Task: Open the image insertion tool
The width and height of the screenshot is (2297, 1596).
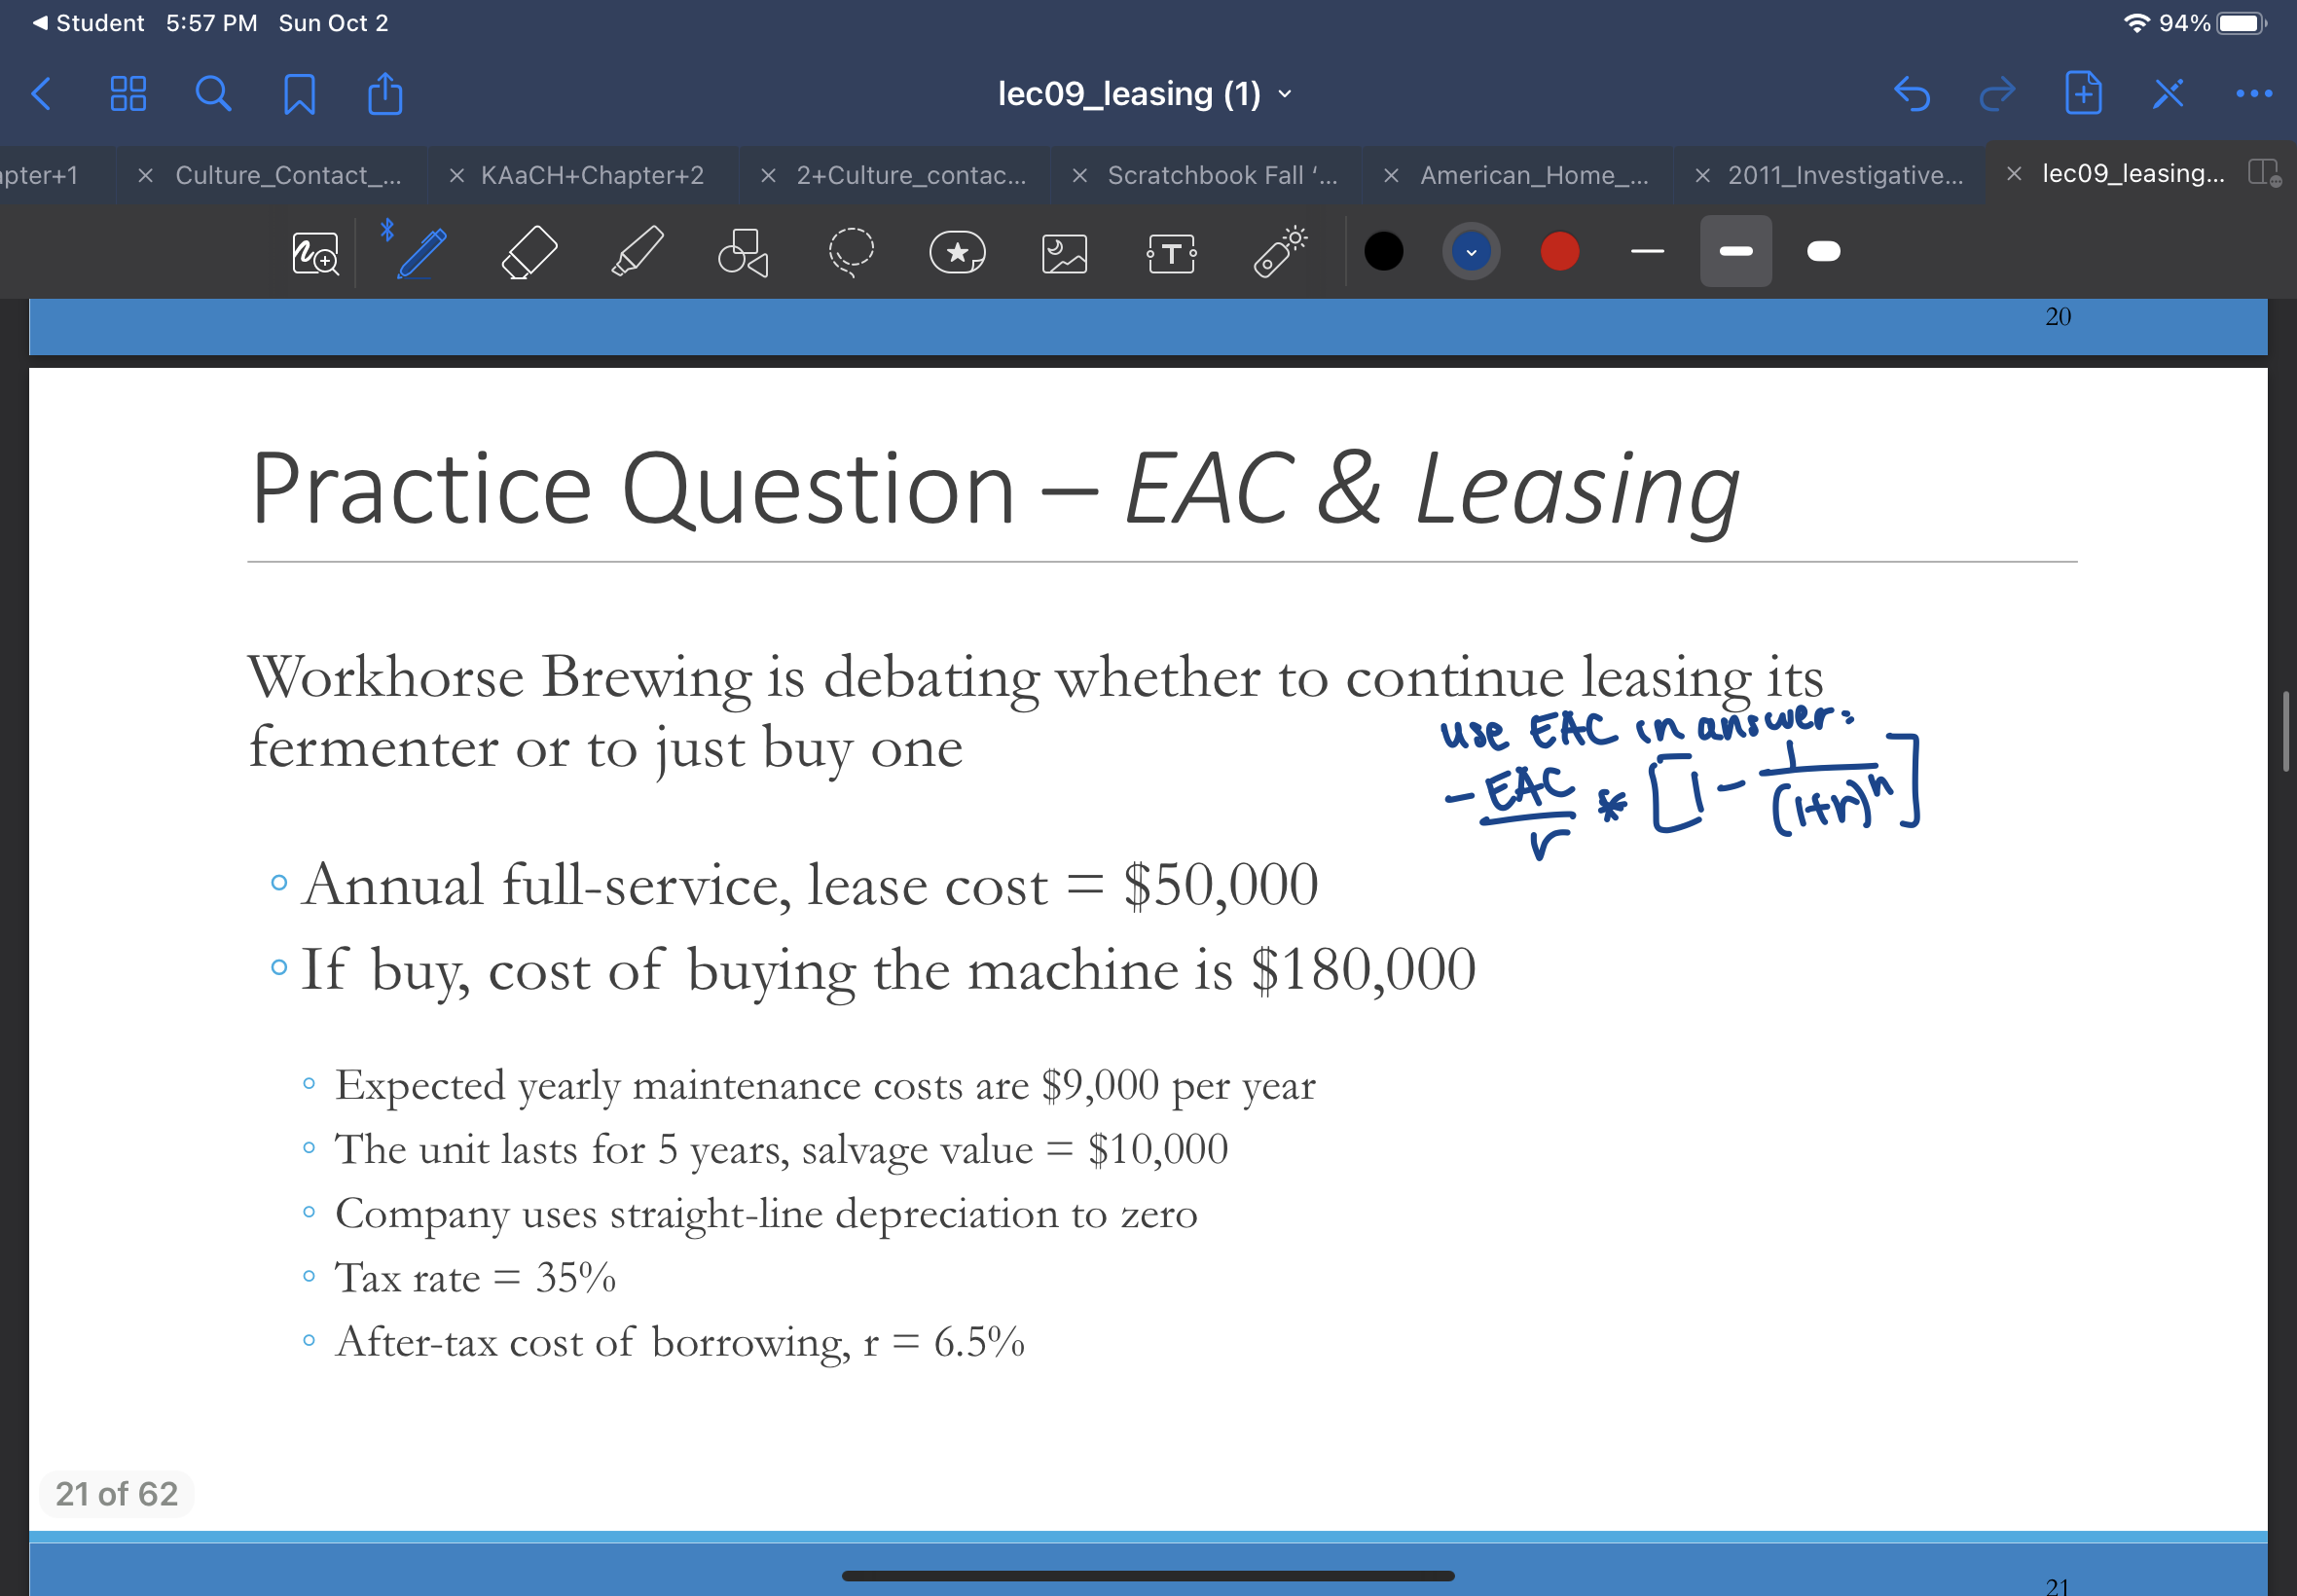Action: click(1064, 250)
